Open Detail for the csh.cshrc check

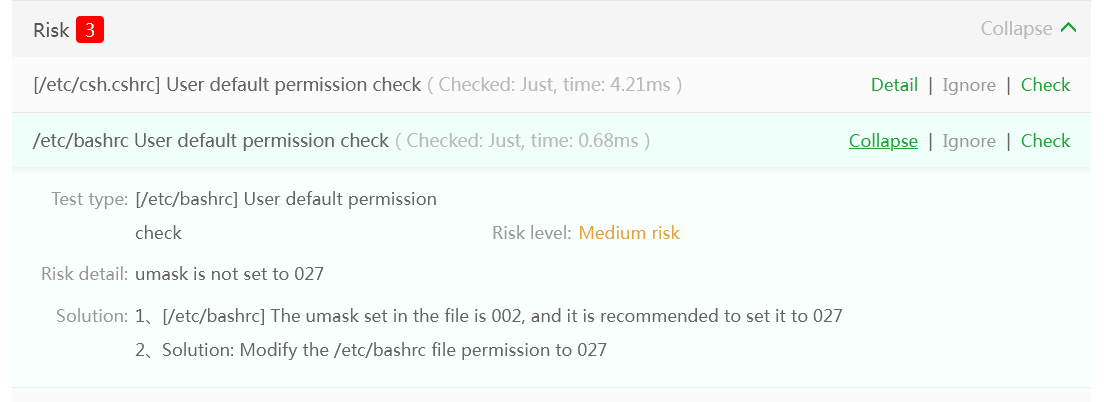coord(894,85)
